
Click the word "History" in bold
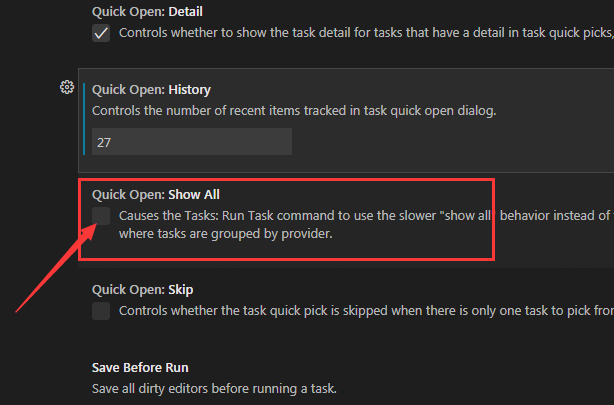pyautogui.click(x=189, y=90)
